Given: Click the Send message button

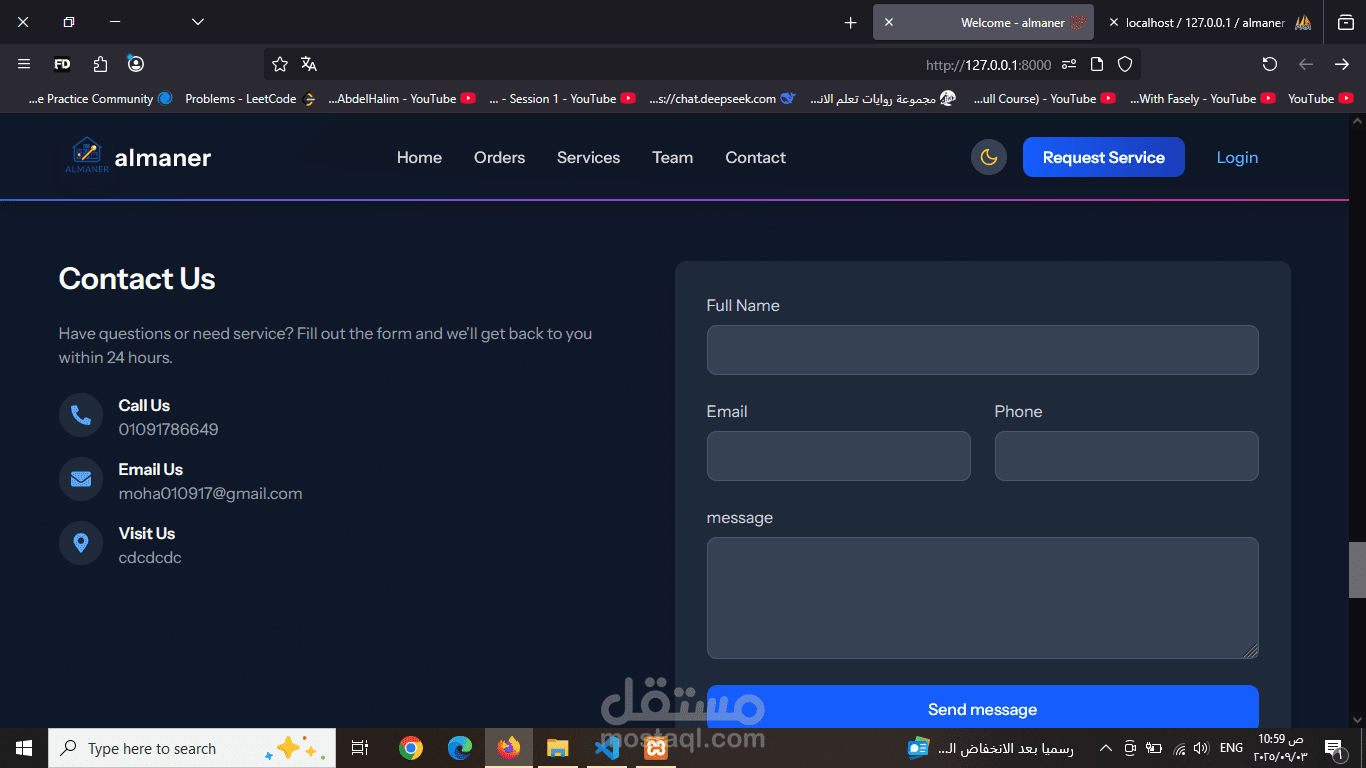Looking at the screenshot, I should (982, 708).
